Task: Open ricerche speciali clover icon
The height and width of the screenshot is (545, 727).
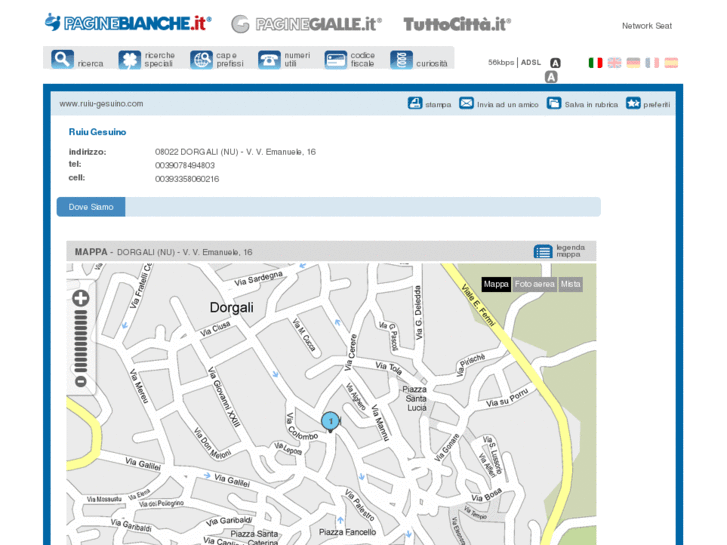Action: tap(129, 60)
